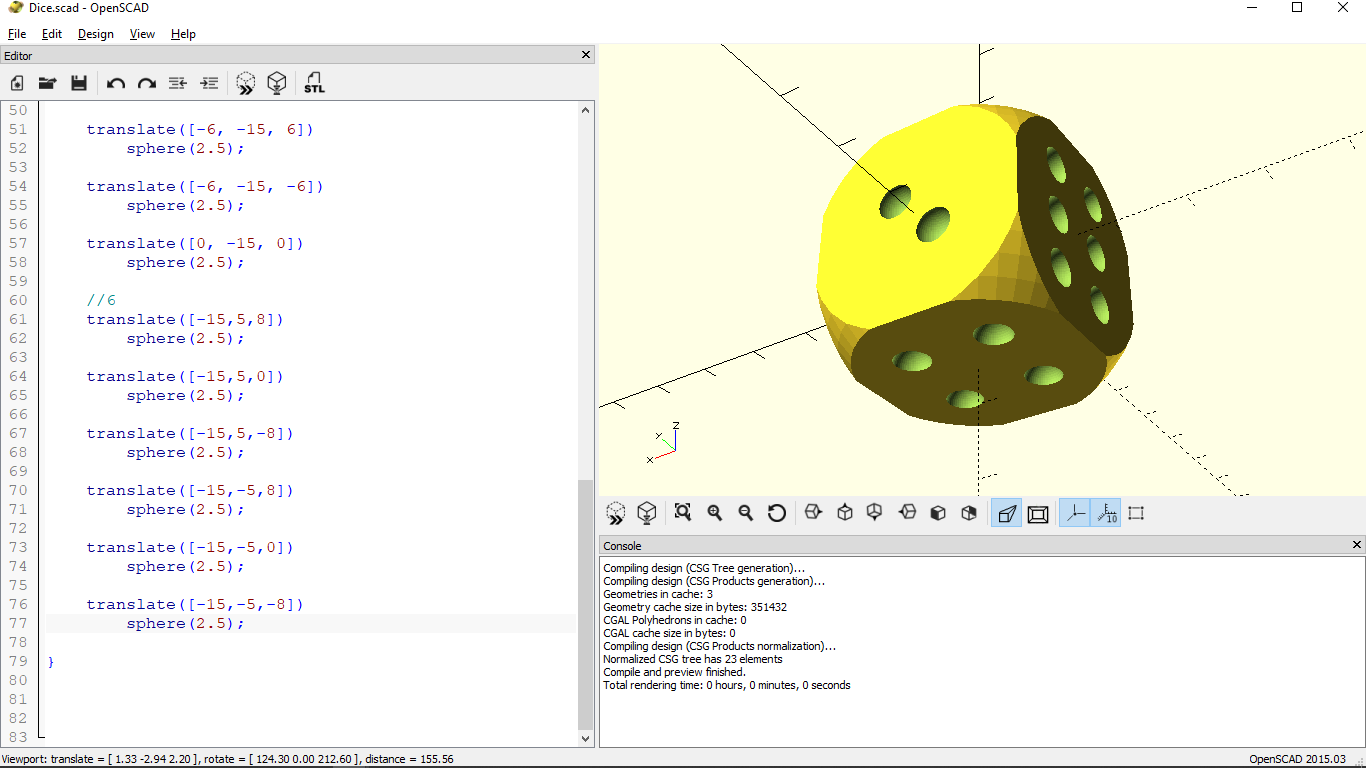Click the "//6" comment line
The width and height of the screenshot is (1366, 768).
[x=101, y=300]
